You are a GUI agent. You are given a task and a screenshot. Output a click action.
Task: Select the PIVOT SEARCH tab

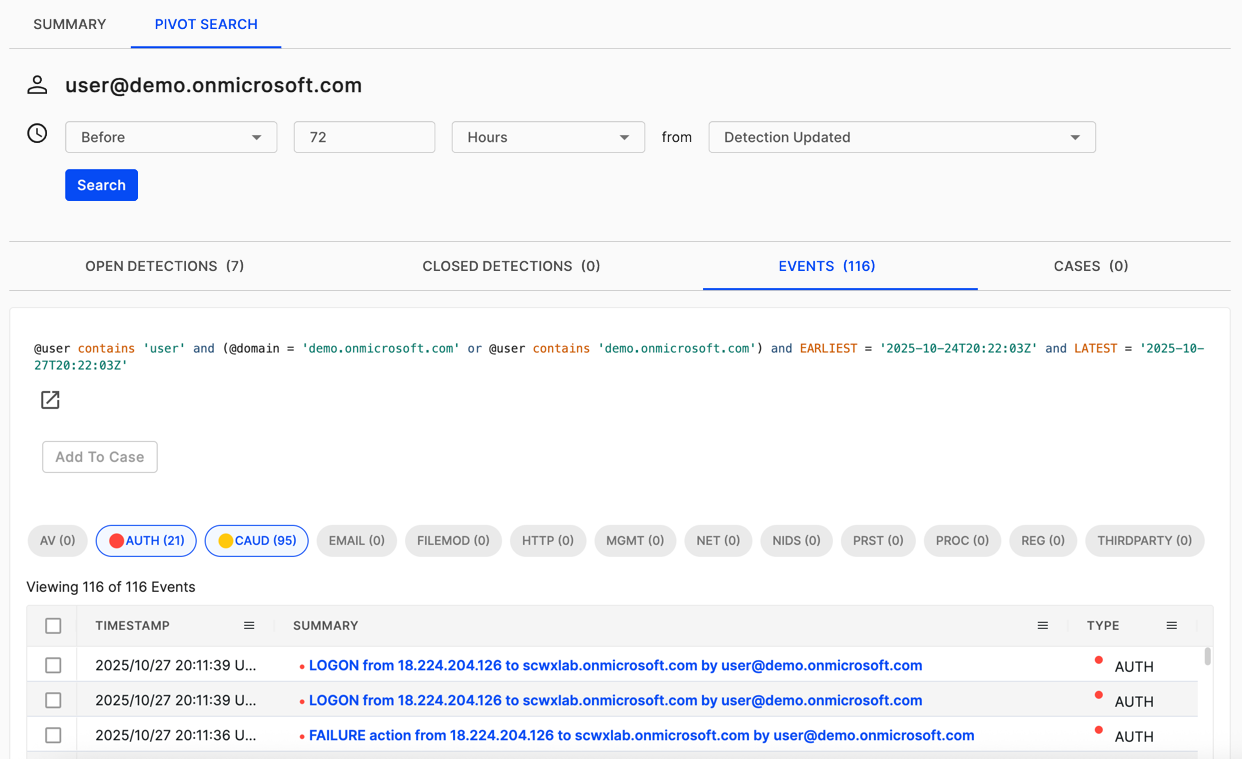pyautogui.click(x=206, y=24)
